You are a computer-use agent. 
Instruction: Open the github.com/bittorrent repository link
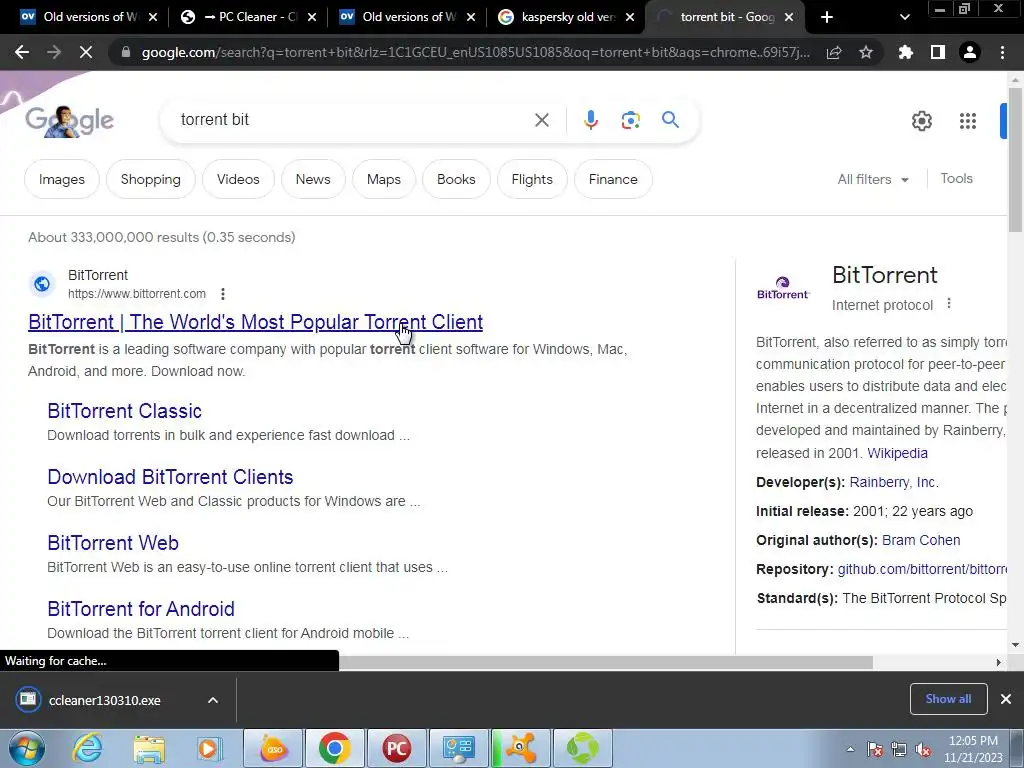[x=921, y=569]
